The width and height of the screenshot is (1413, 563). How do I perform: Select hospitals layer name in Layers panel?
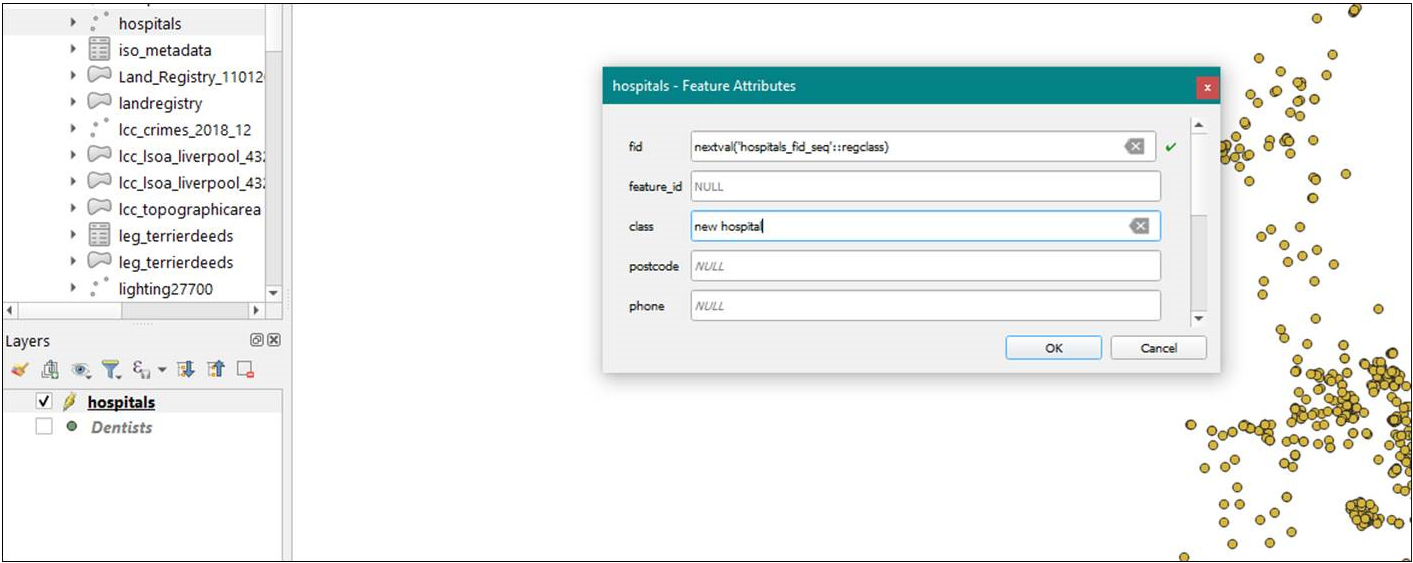[x=121, y=402]
